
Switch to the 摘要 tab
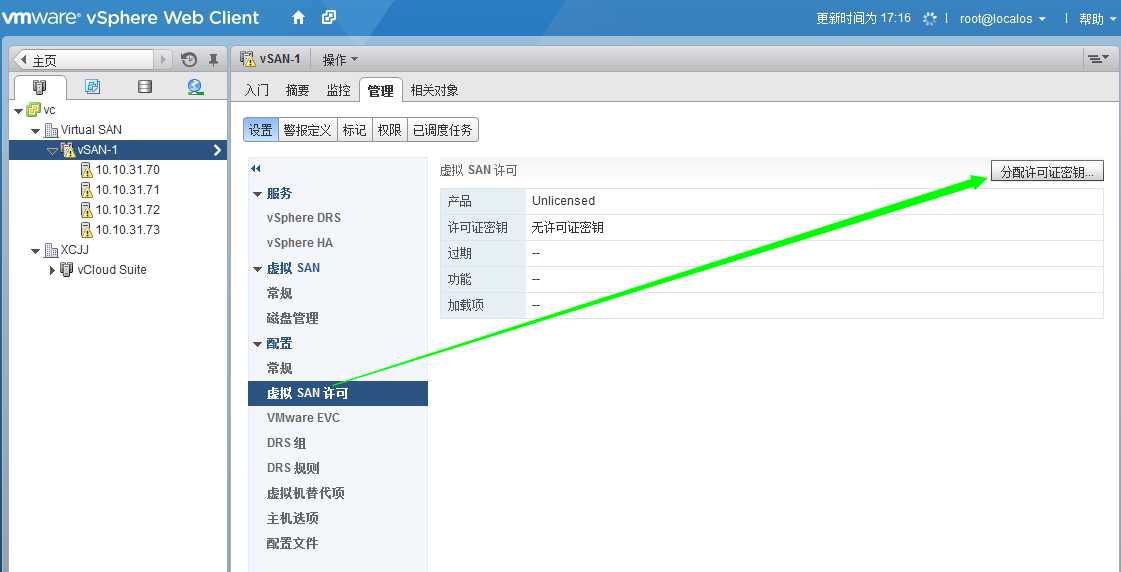297,90
